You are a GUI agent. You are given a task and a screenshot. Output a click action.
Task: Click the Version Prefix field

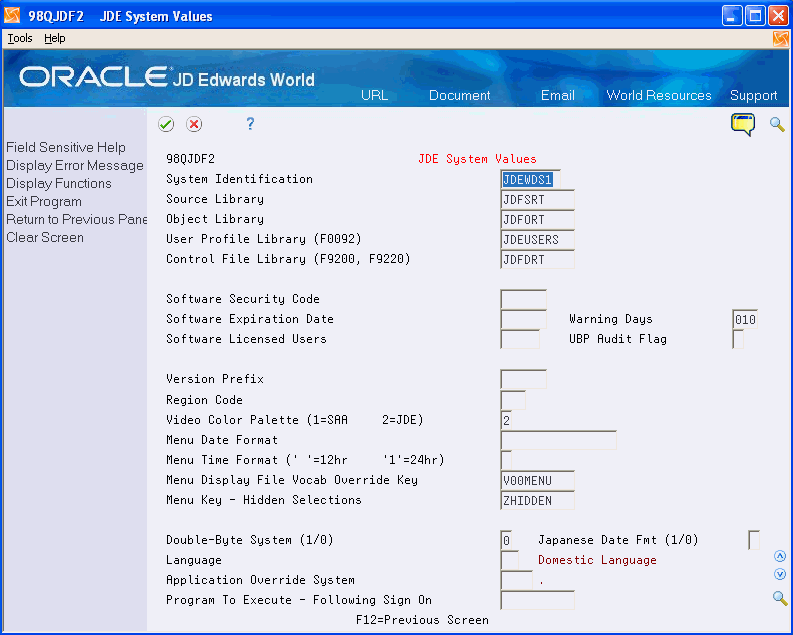coord(523,379)
